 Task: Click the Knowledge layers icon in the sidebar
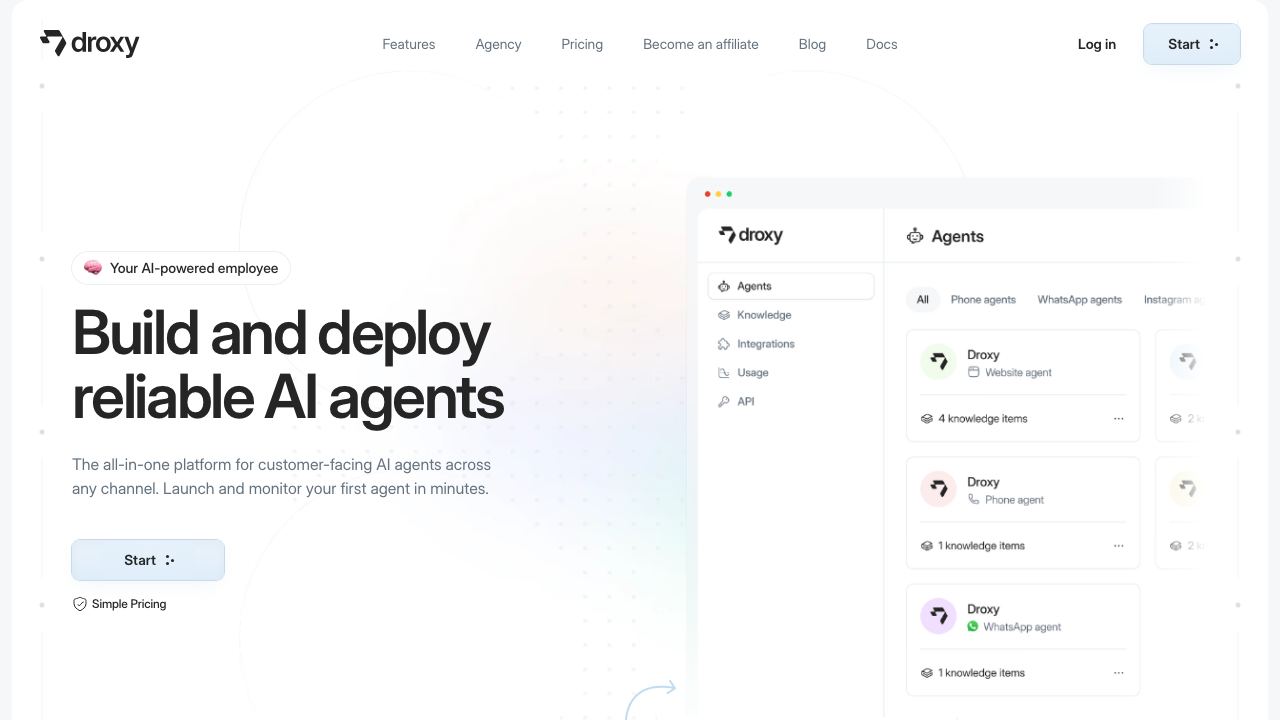coord(724,315)
